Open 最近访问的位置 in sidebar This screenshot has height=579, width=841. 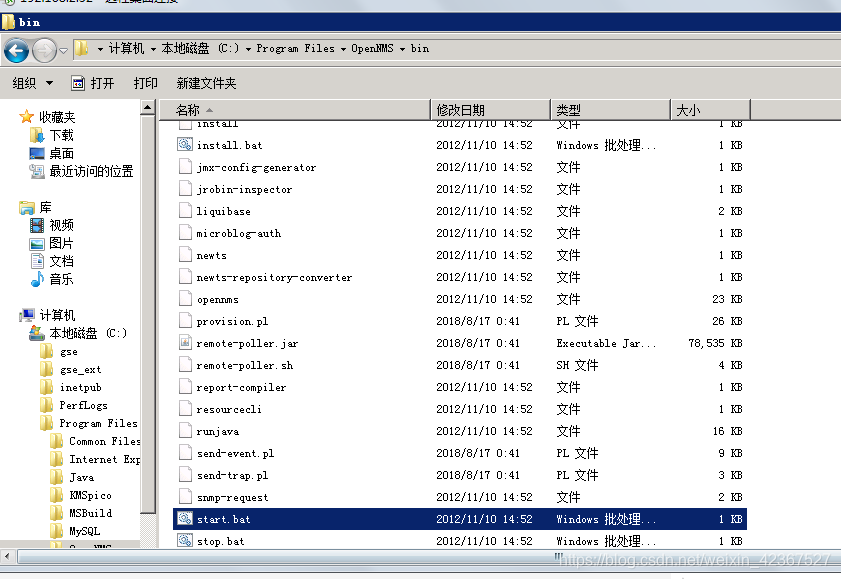pos(81,172)
